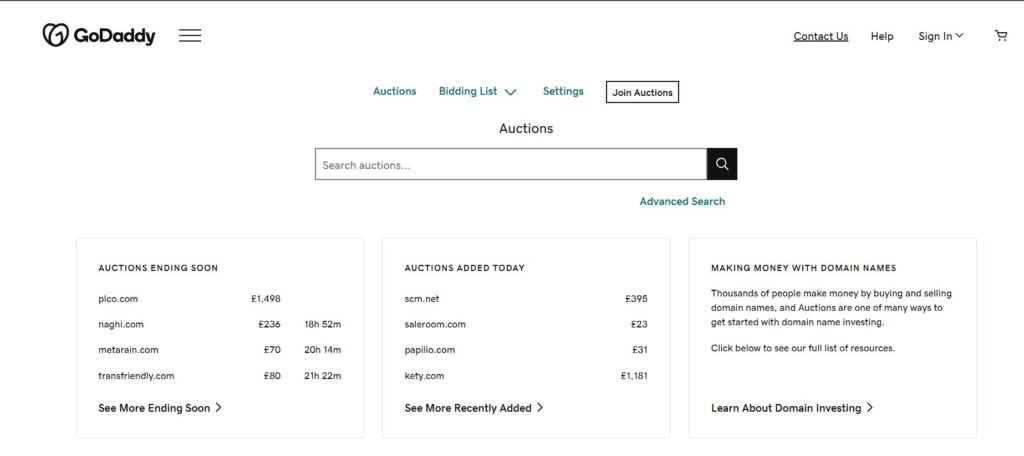Open Contact Us link

[821, 37]
